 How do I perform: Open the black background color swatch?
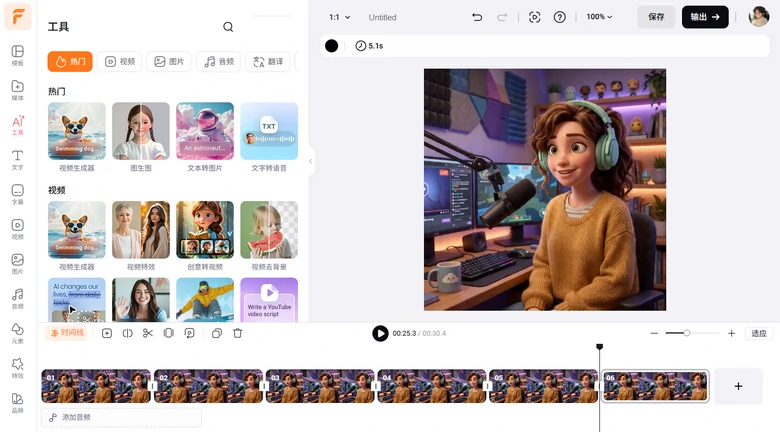coord(332,46)
